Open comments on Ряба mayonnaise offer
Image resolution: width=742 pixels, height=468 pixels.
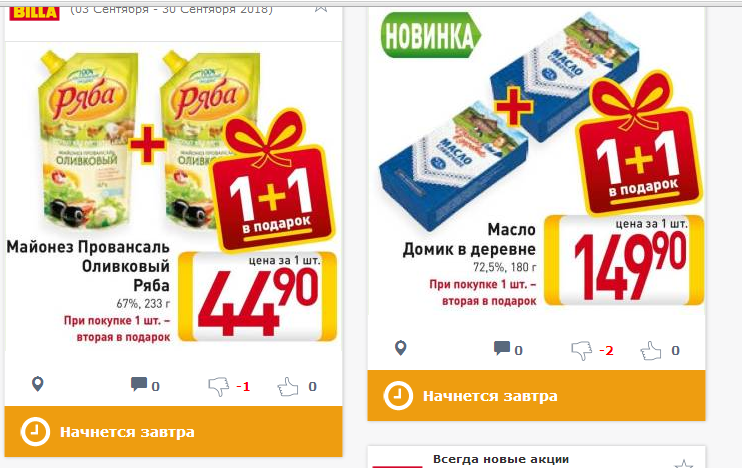139,384
